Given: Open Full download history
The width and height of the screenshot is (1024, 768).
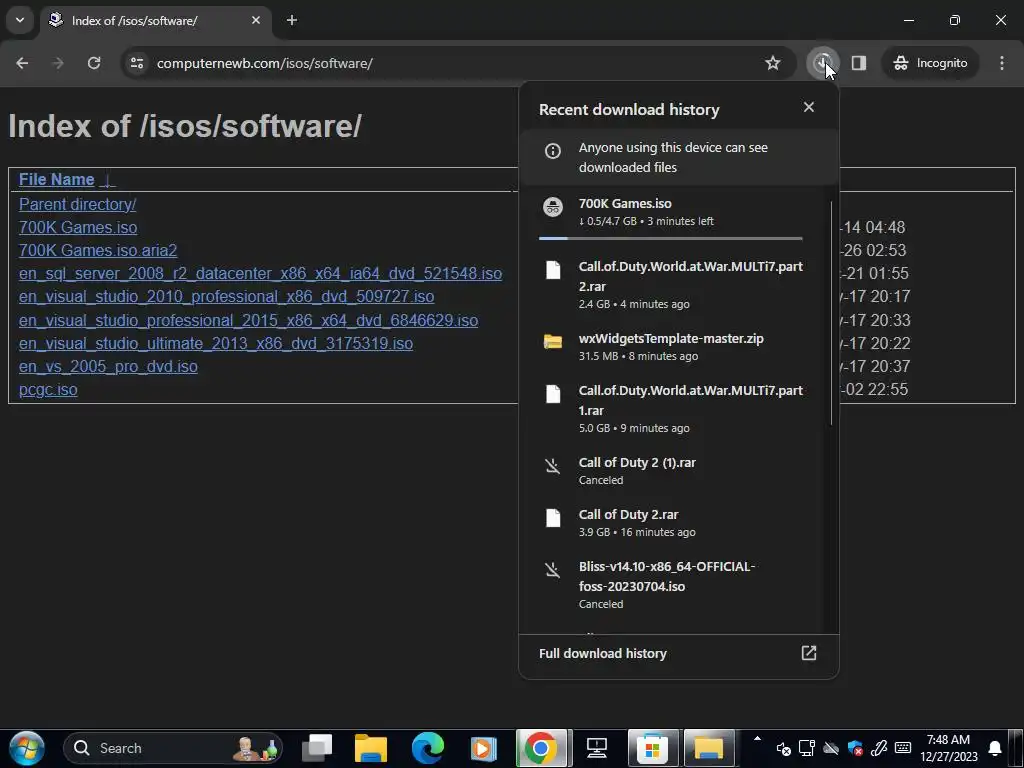Looking at the screenshot, I should tap(679, 653).
